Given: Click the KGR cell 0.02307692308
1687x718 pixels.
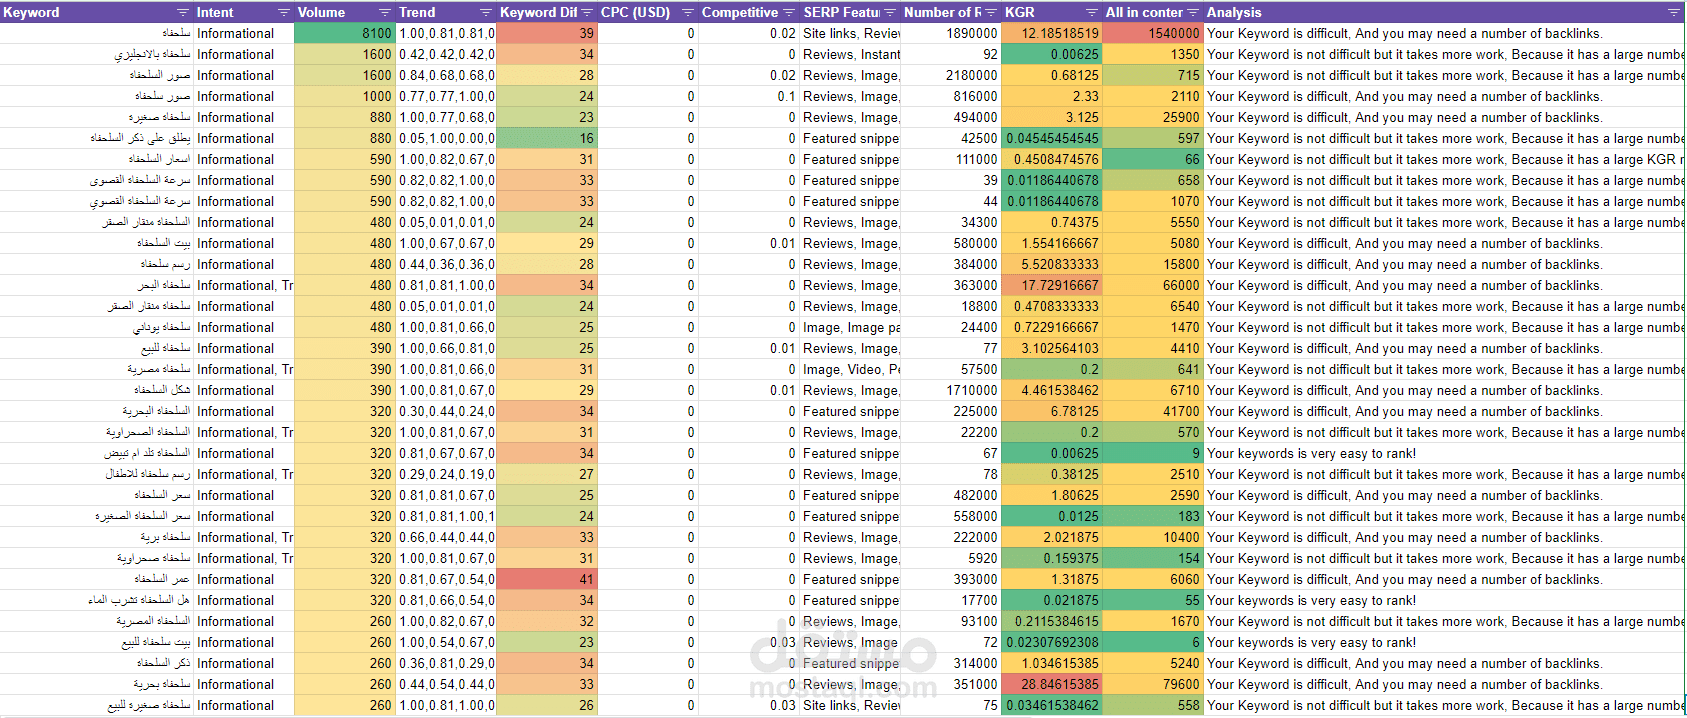Looking at the screenshot, I should (1052, 642).
